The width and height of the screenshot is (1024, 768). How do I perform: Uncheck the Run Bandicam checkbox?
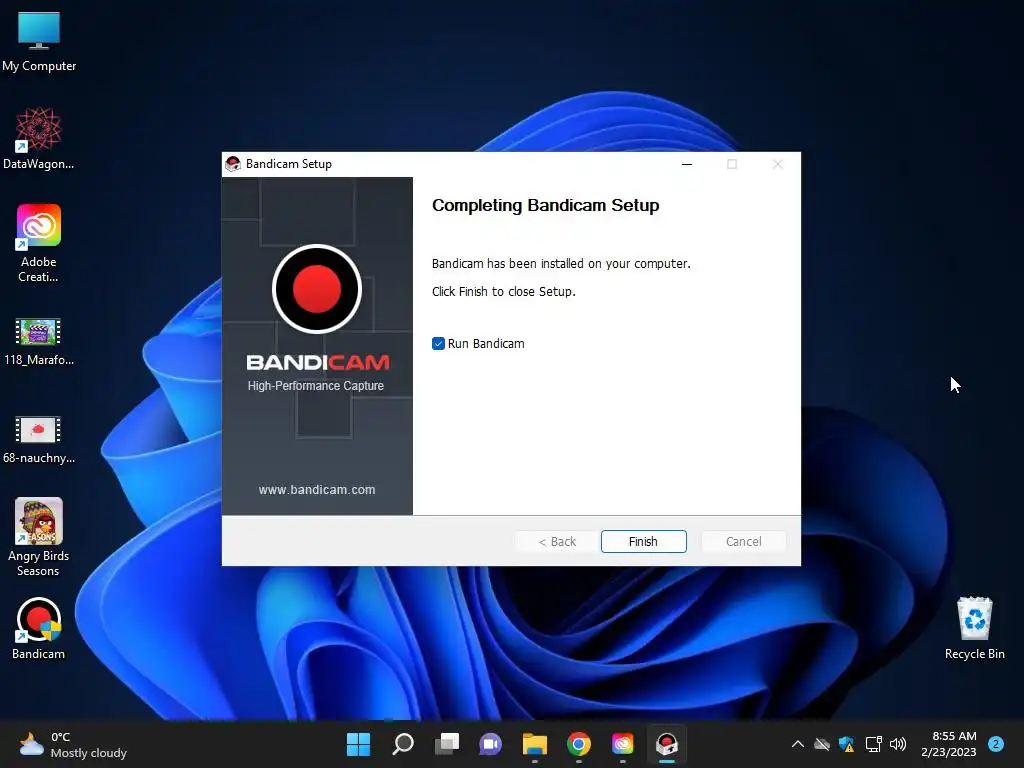coord(438,344)
